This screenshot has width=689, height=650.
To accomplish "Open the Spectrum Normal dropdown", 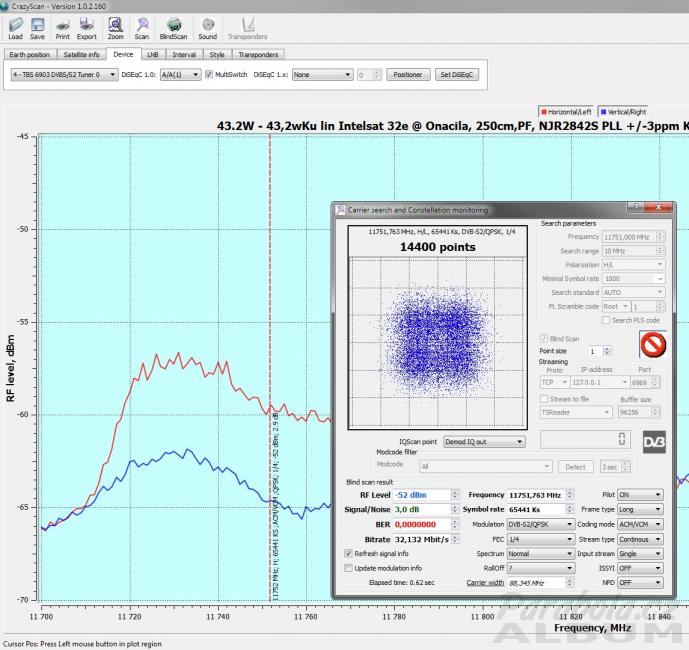I will (x=540, y=553).
